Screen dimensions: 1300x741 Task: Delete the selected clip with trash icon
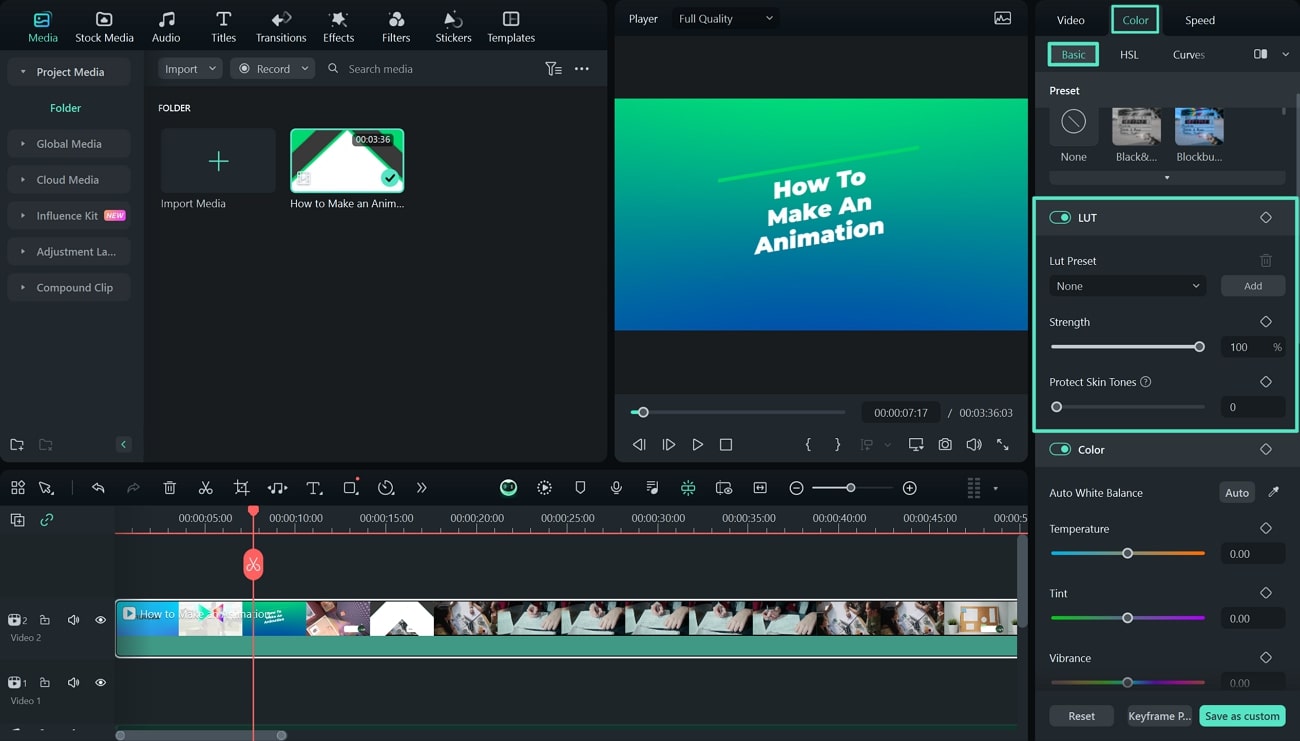point(170,488)
